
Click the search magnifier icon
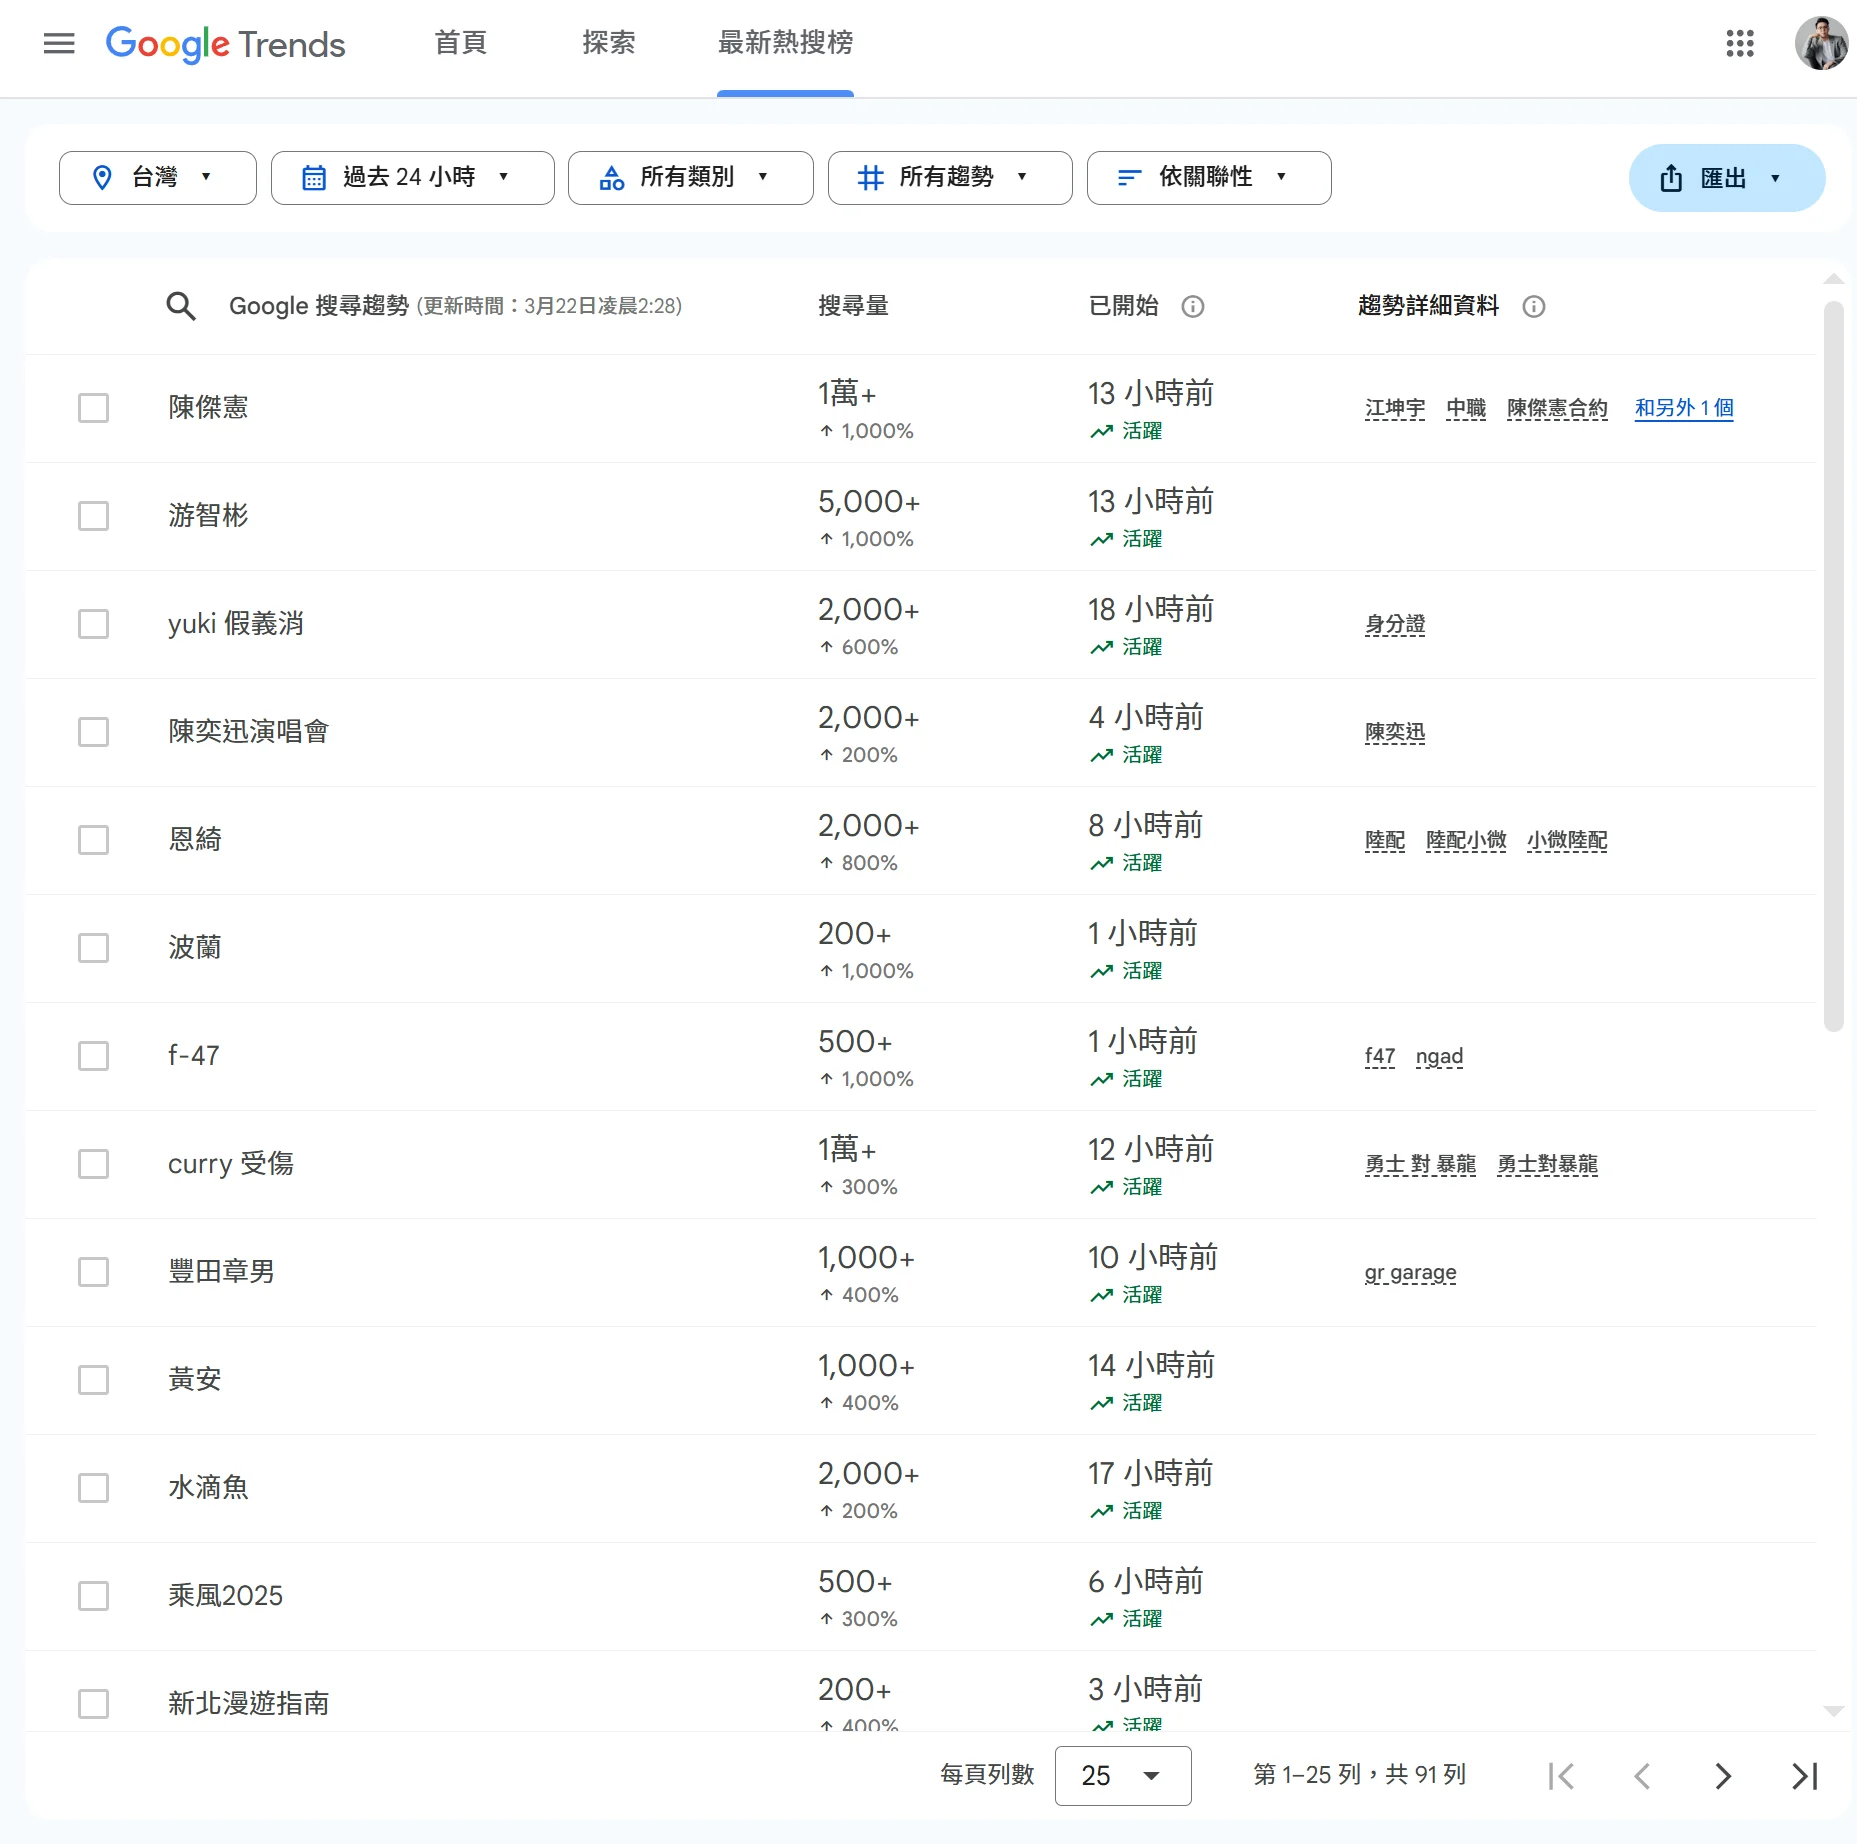point(181,306)
